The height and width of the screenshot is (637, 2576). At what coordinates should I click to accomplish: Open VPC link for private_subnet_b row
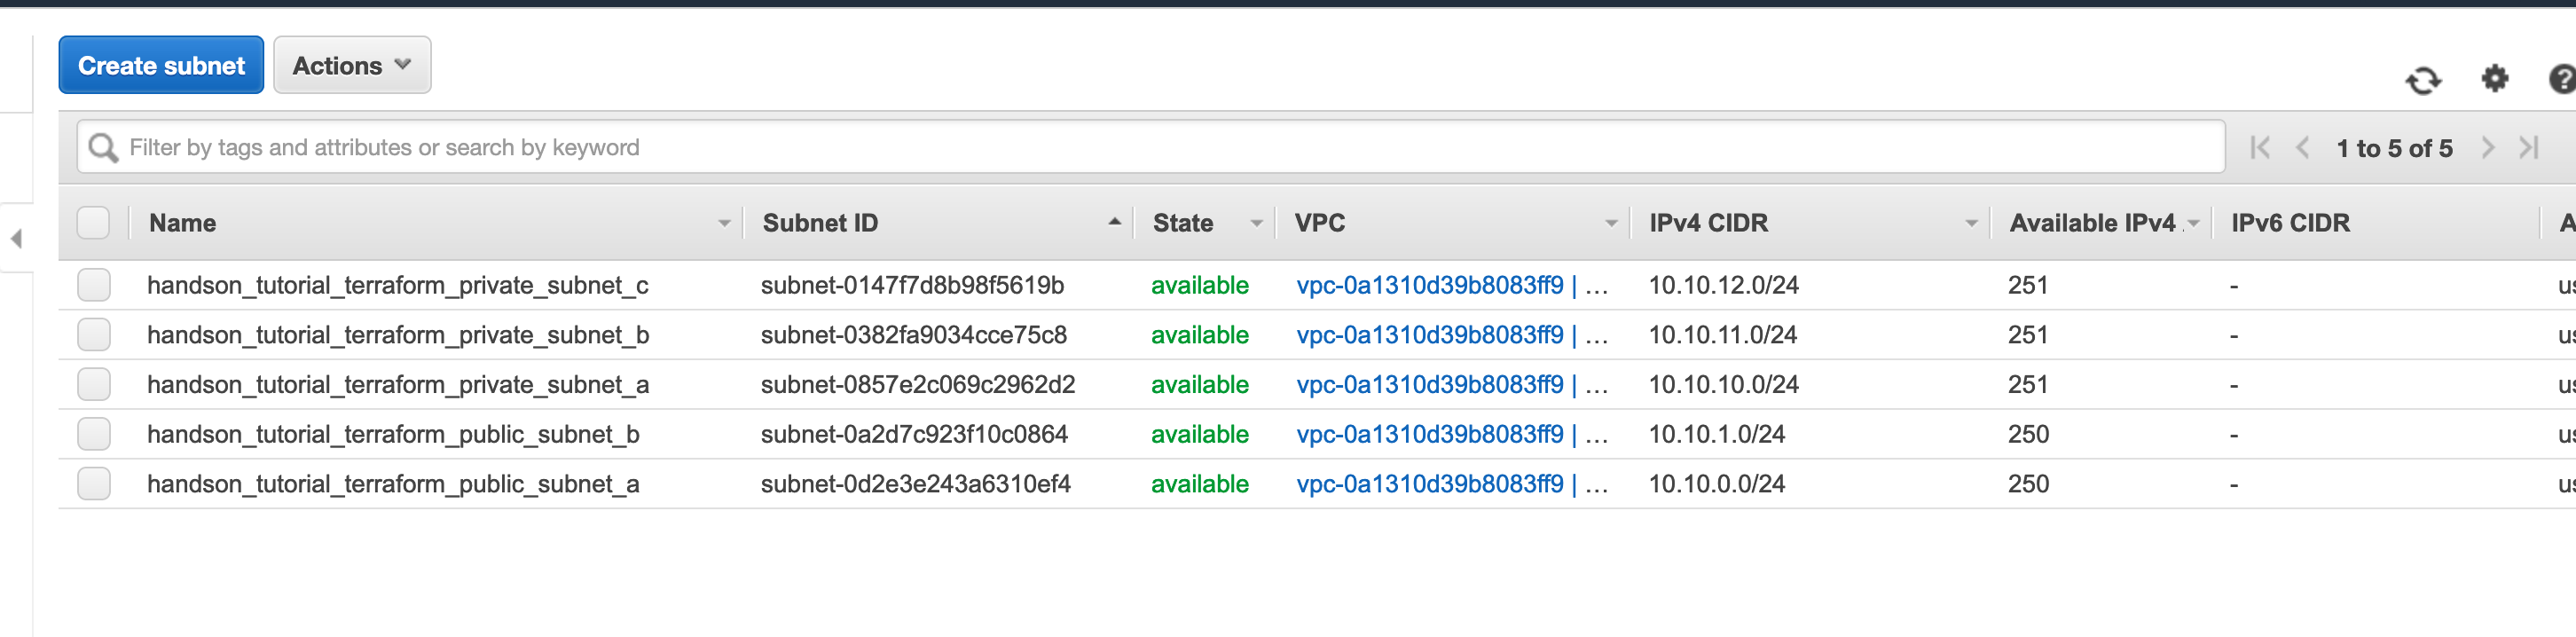[1430, 335]
